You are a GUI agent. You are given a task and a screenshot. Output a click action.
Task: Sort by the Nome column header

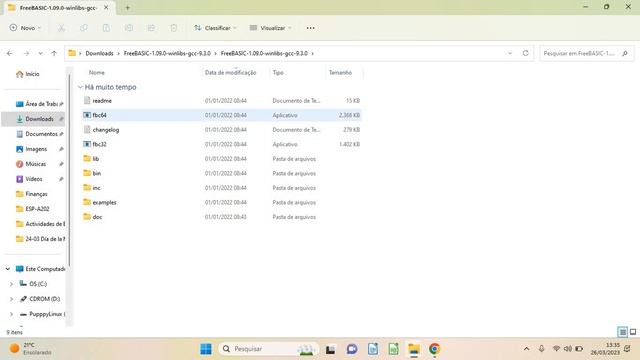tap(97, 72)
